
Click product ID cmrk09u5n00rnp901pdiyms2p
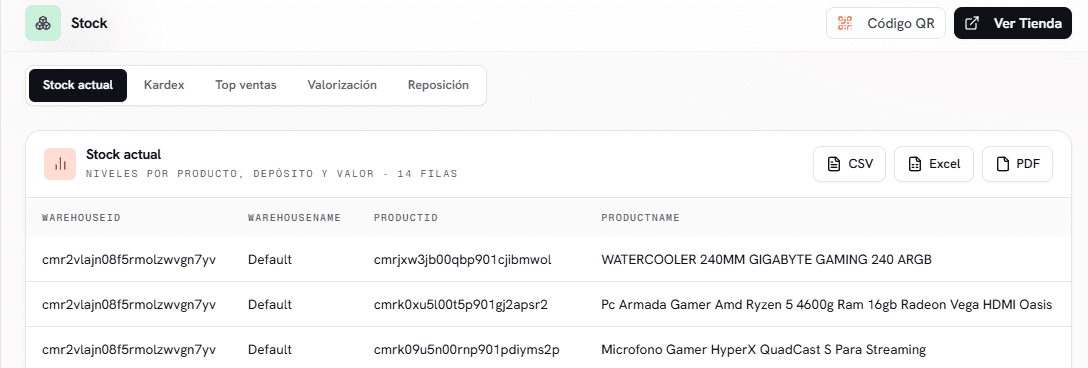pos(466,349)
